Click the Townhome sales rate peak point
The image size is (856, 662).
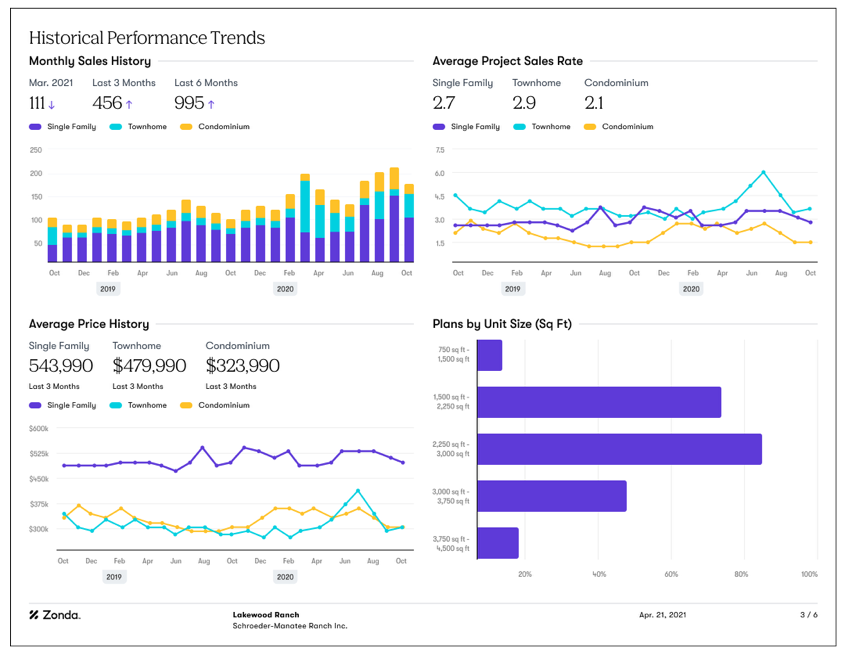pyautogui.click(x=763, y=172)
